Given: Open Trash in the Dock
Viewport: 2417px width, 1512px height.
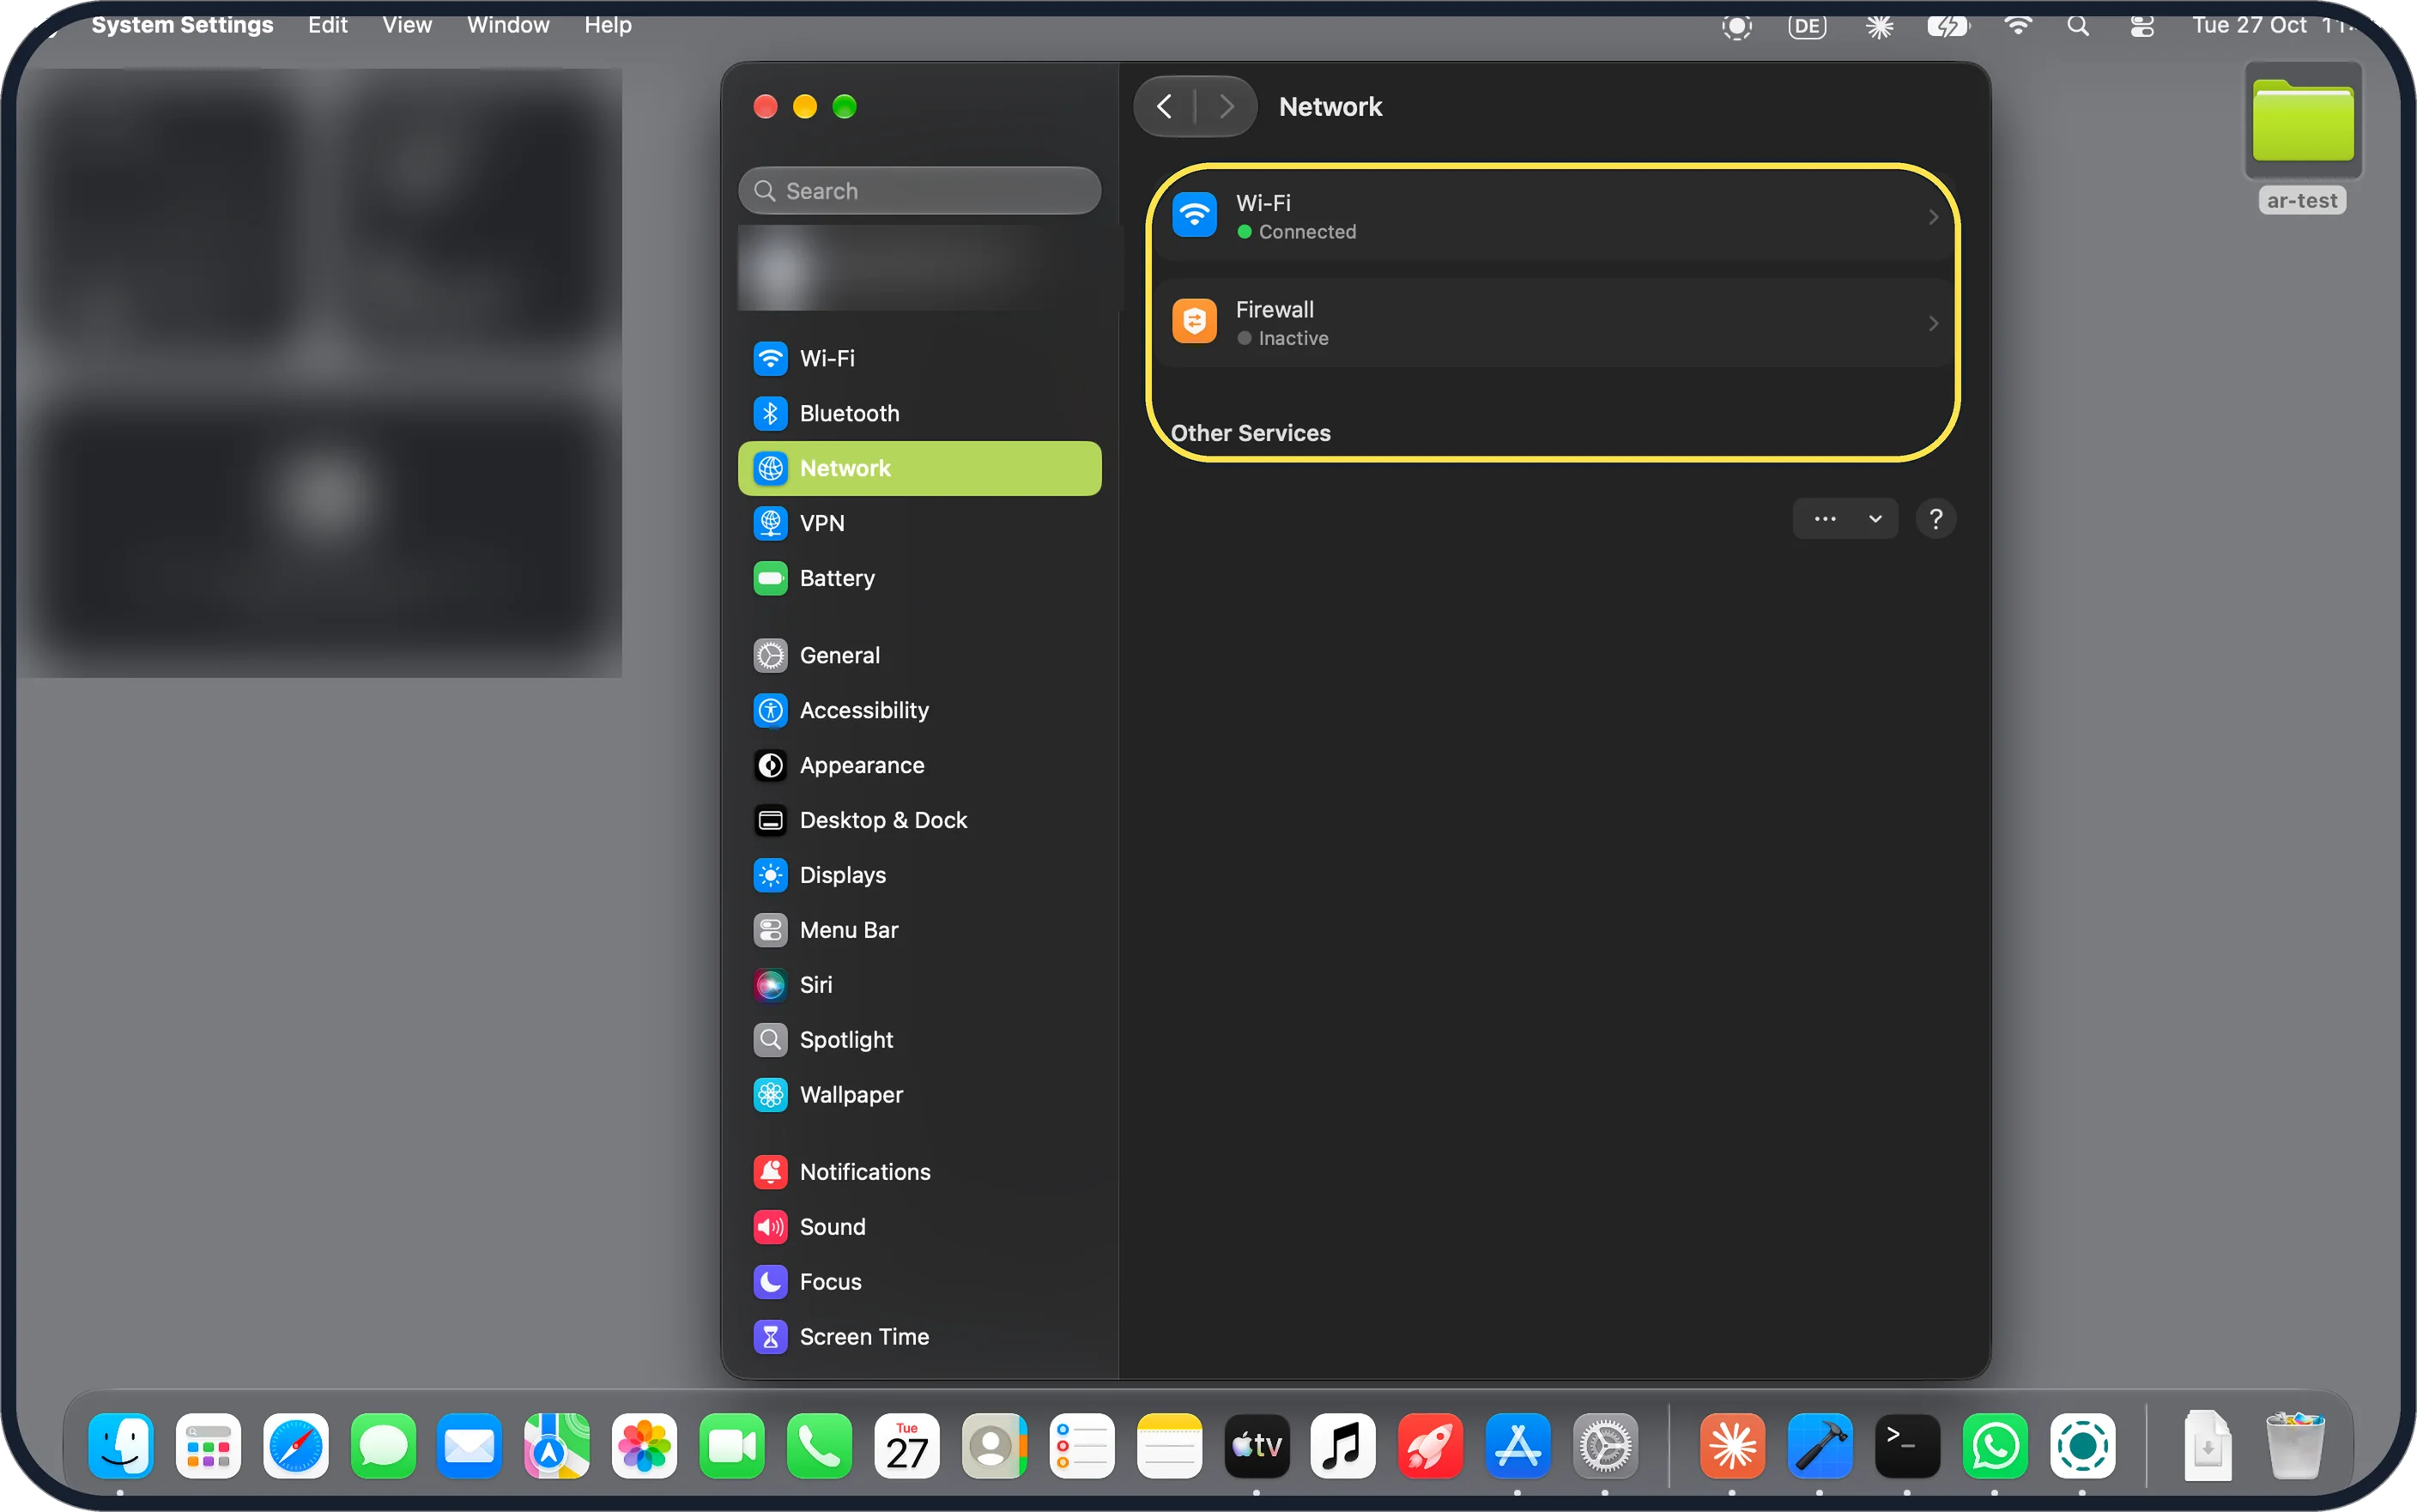Looking at the screenshot, I should 2295,1445.
